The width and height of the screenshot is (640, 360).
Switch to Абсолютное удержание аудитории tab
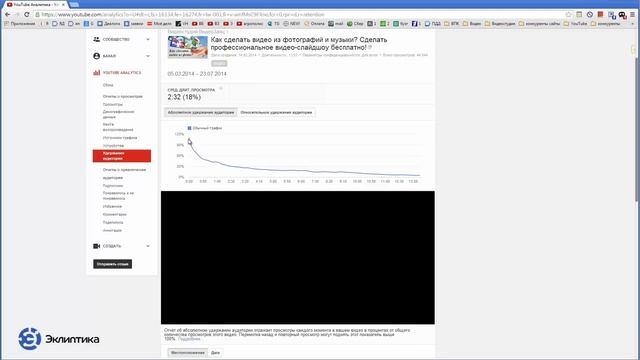coord(201,112)
